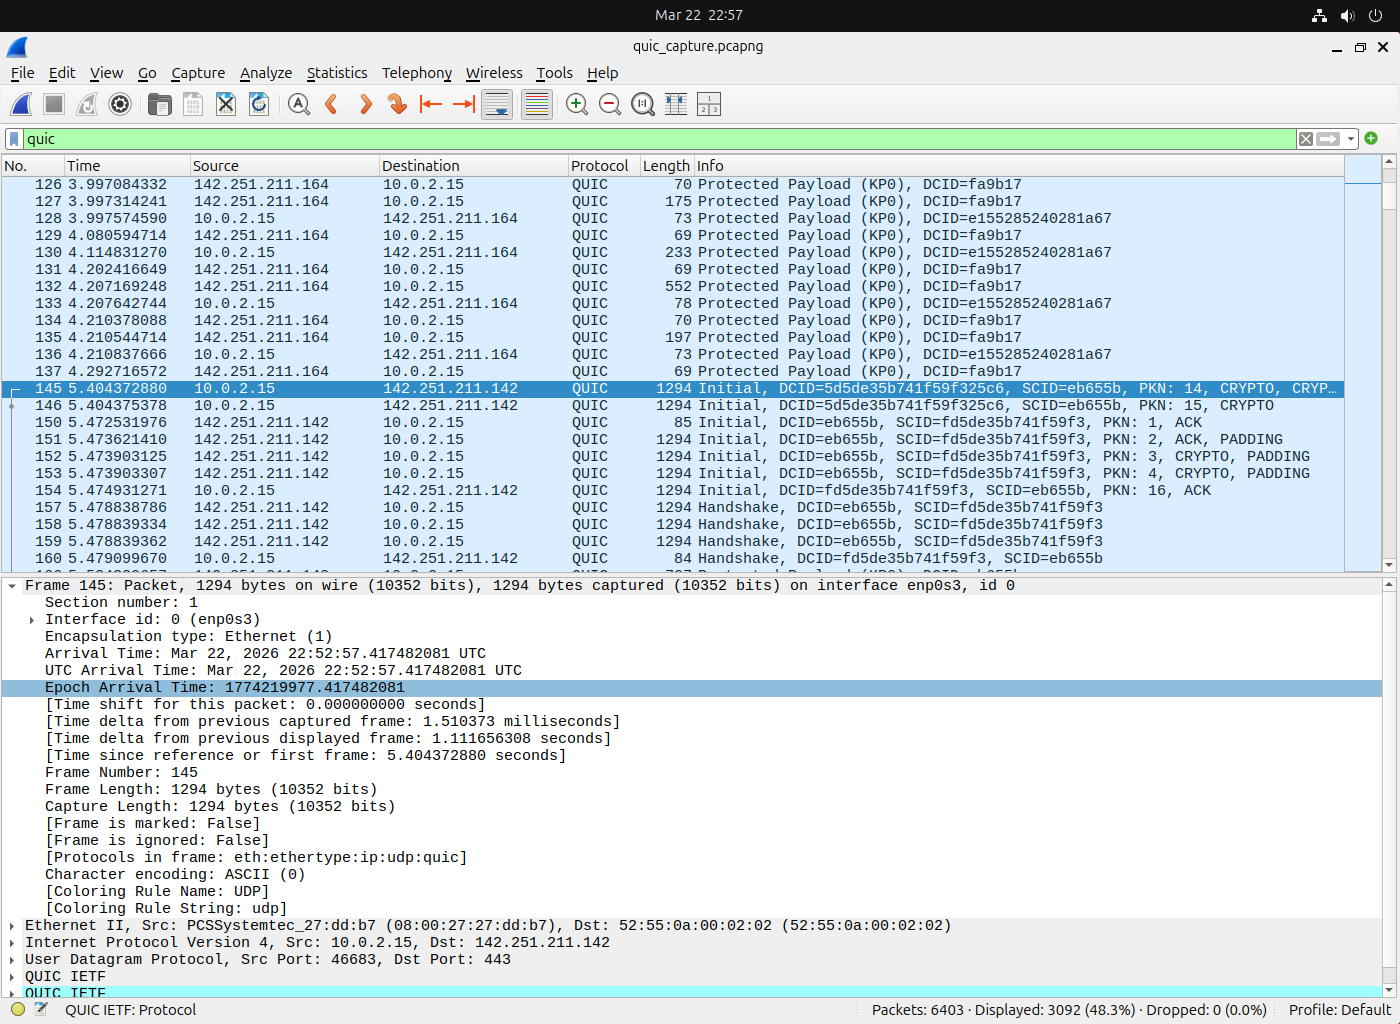
Task: Open the Analyze menu
Action: click(x=266, y=73)
